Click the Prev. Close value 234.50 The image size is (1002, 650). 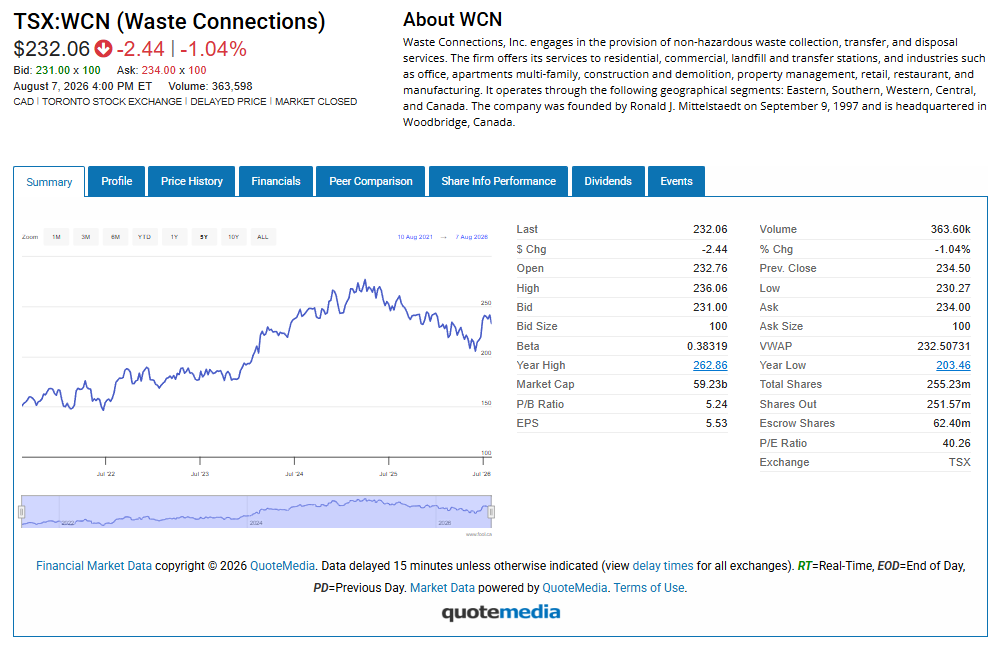(x=953, y=268)
